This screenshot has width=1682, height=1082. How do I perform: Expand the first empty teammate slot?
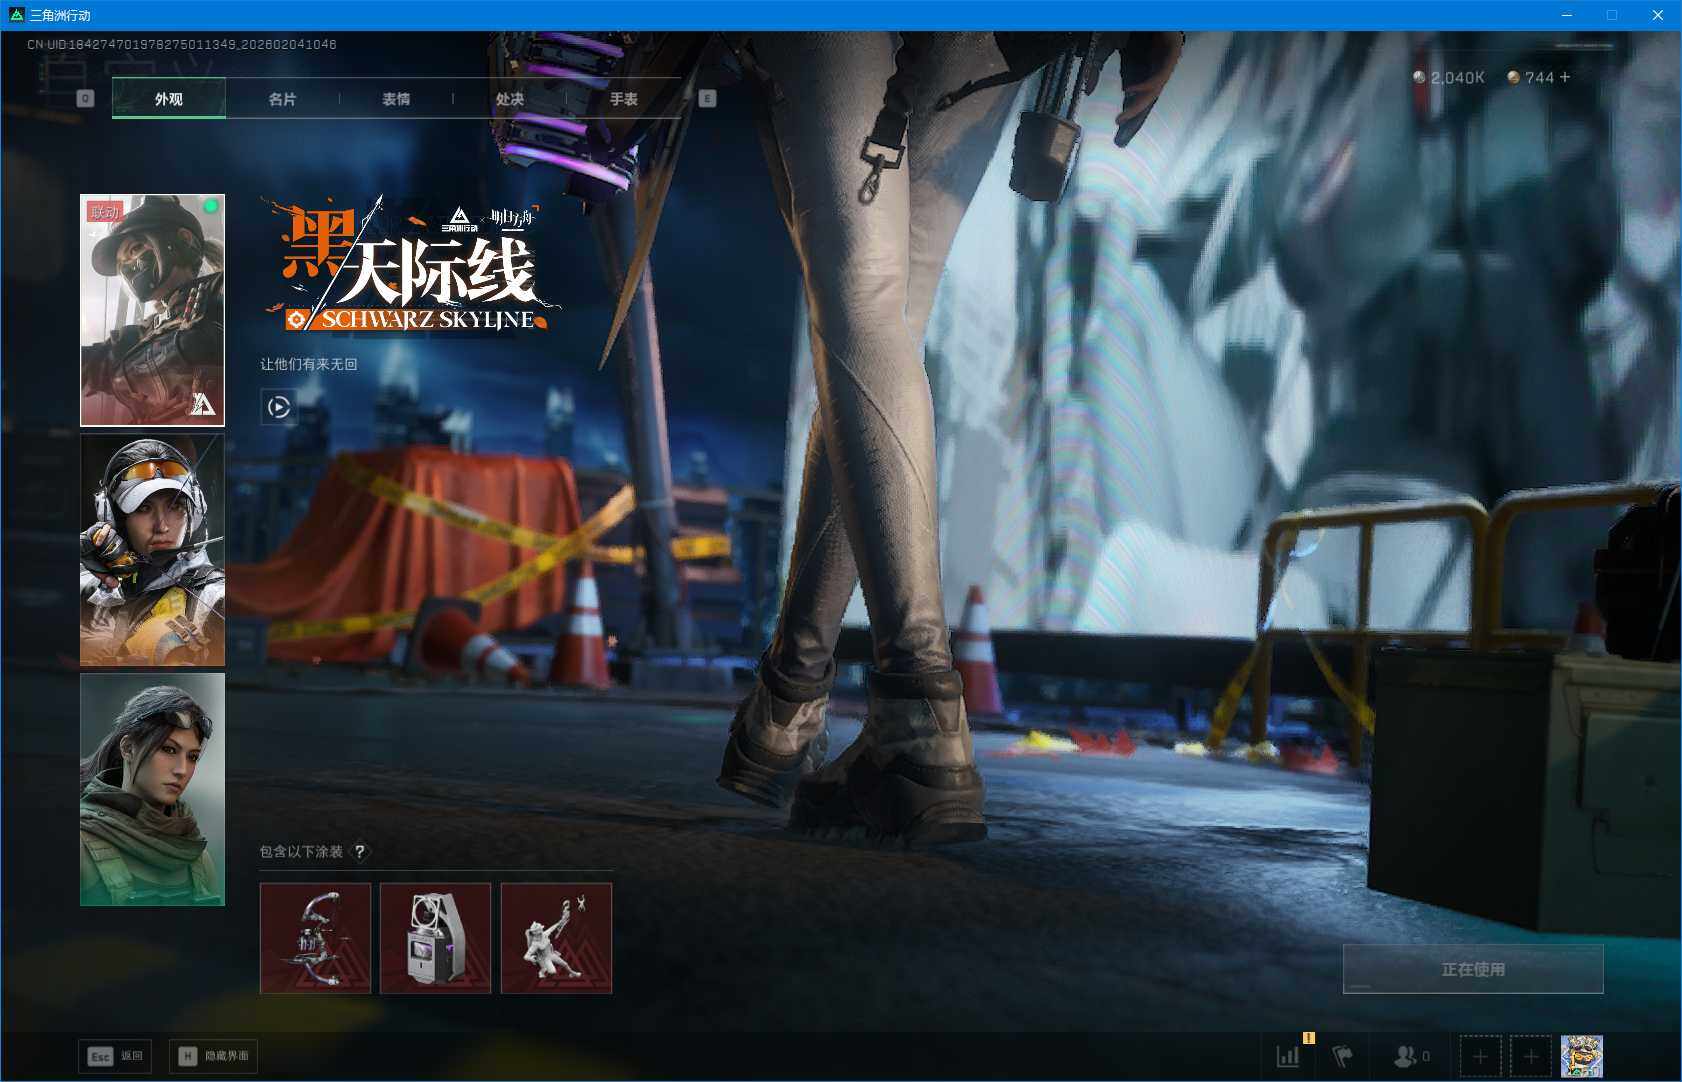pyautogui.click(x=1480, y=1055)
